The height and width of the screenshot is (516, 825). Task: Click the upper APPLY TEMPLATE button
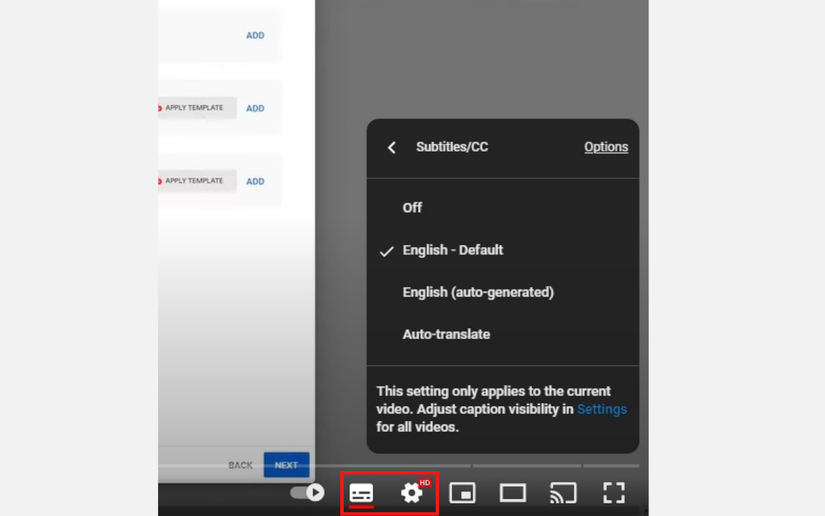pos(196,108)
